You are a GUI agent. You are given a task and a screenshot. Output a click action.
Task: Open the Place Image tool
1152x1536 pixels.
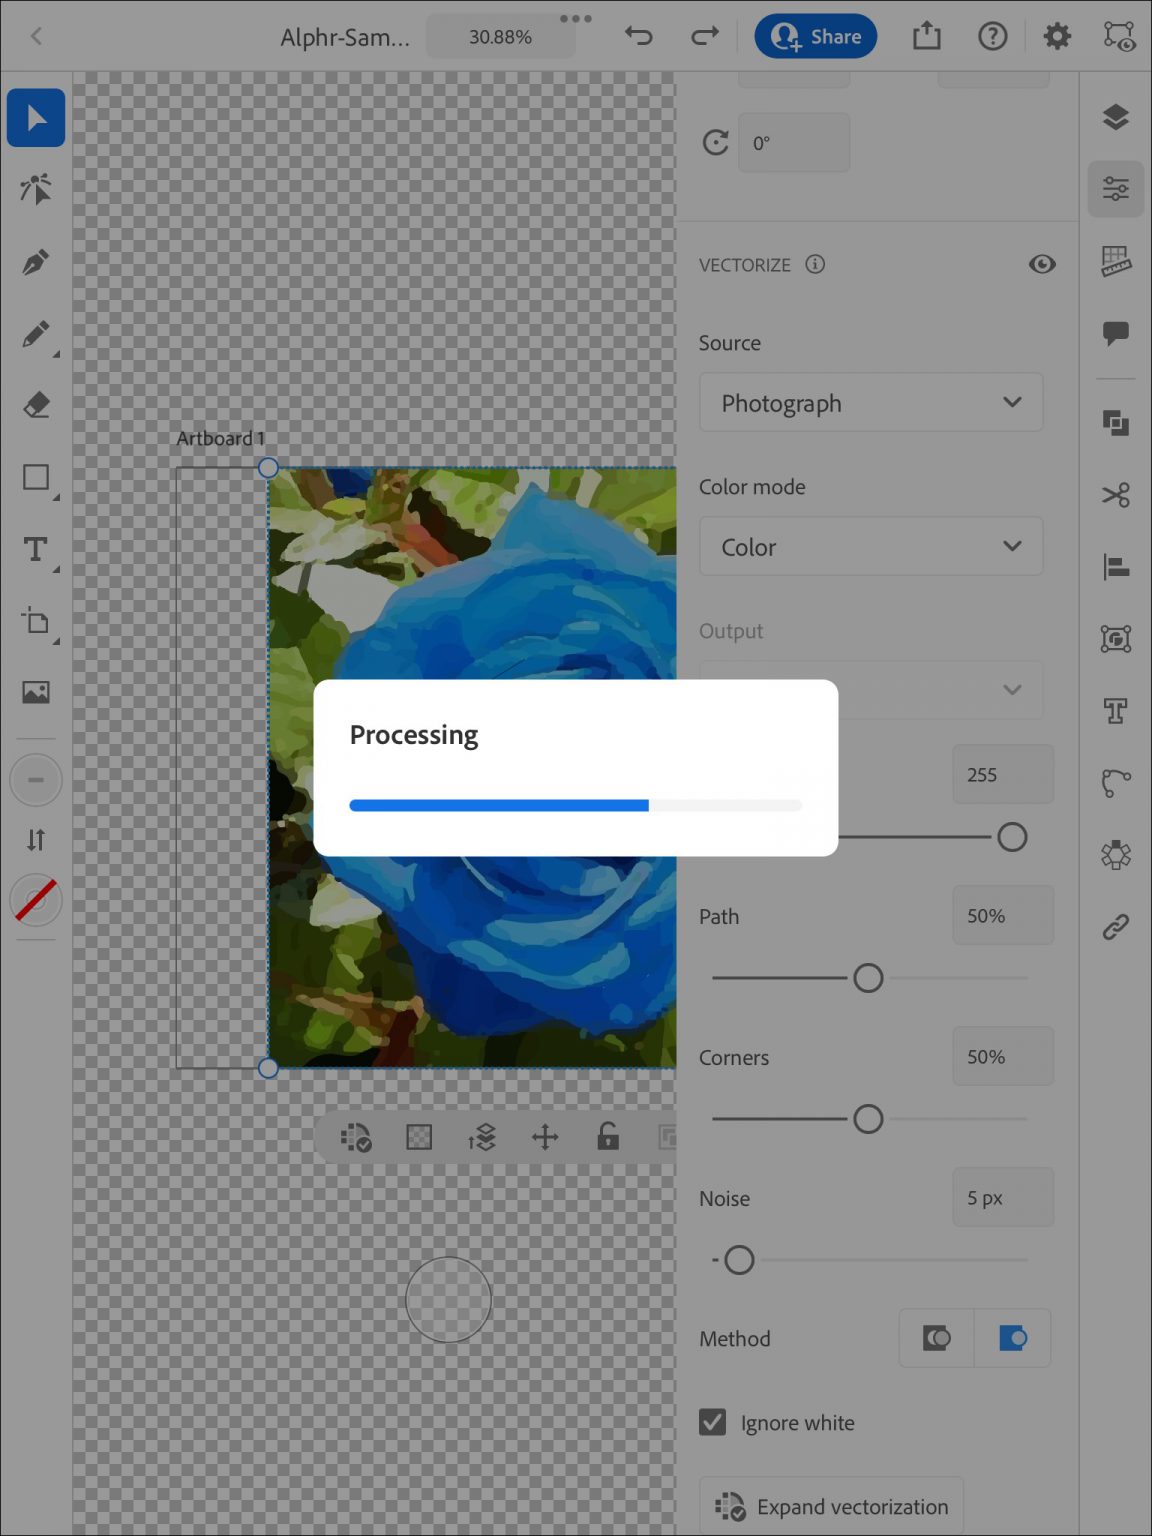pyautogui.click(x=35, y=691)
